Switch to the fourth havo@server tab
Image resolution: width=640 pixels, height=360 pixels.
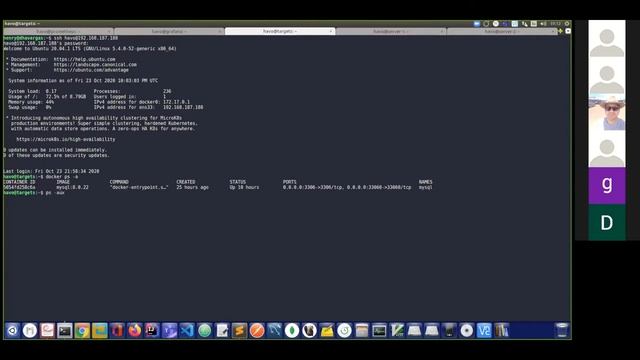[391, 31]
